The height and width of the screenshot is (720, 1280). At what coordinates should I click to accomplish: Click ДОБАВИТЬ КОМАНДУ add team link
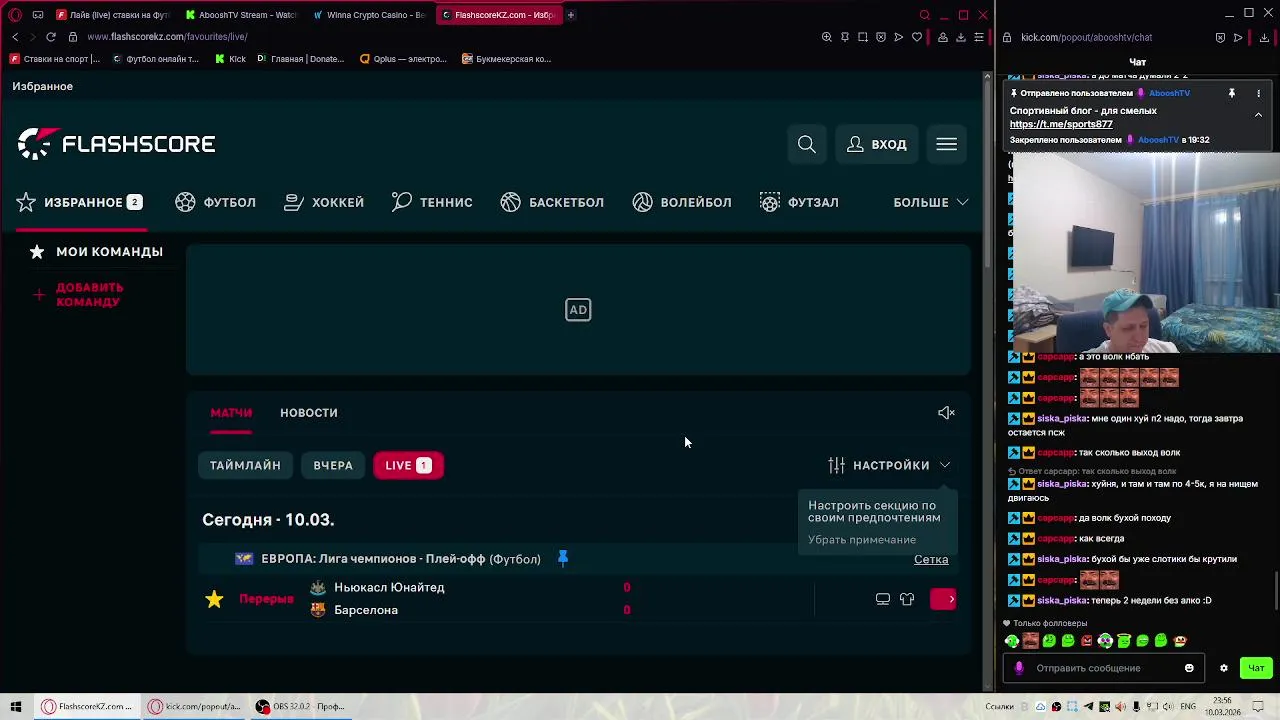pyautogui.click(x=78, y=295)
